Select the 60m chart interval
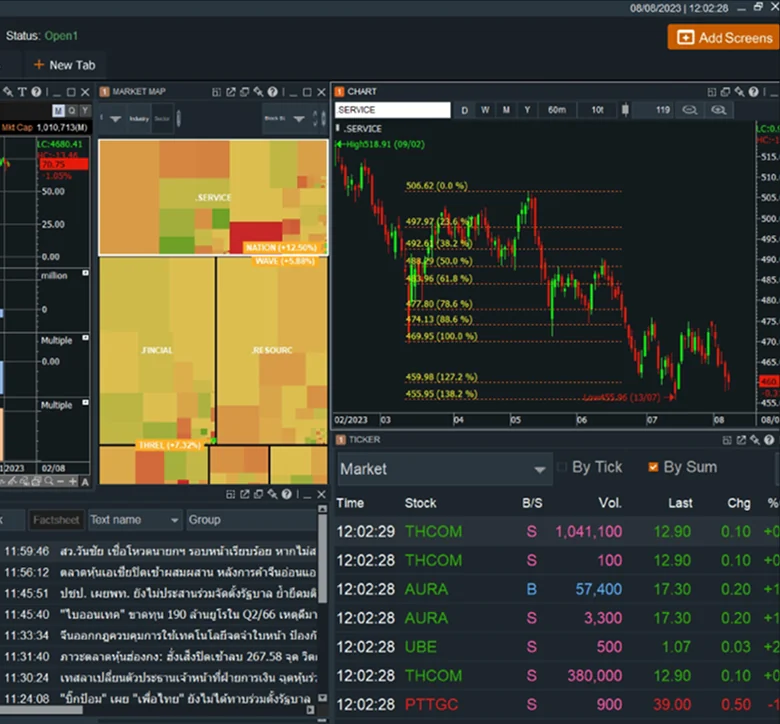This screenshot has width=780, height=724. (557, 110)
